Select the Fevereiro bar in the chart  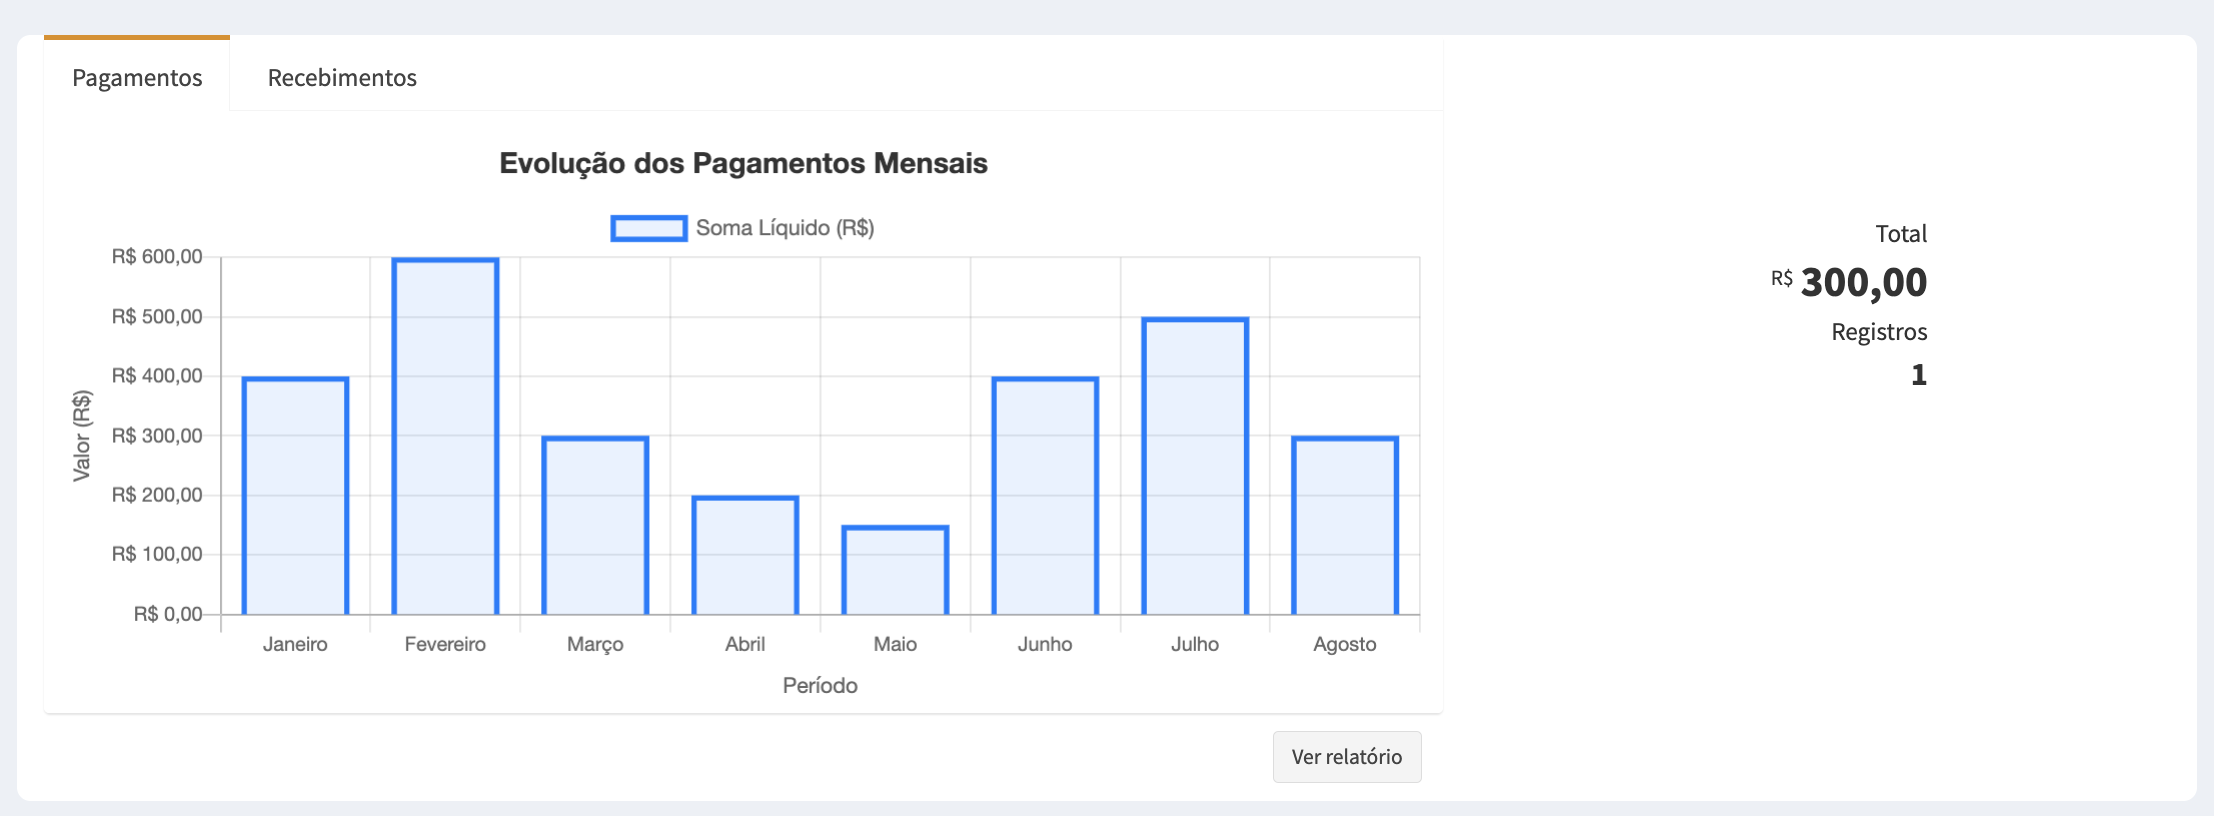(445, 436)
